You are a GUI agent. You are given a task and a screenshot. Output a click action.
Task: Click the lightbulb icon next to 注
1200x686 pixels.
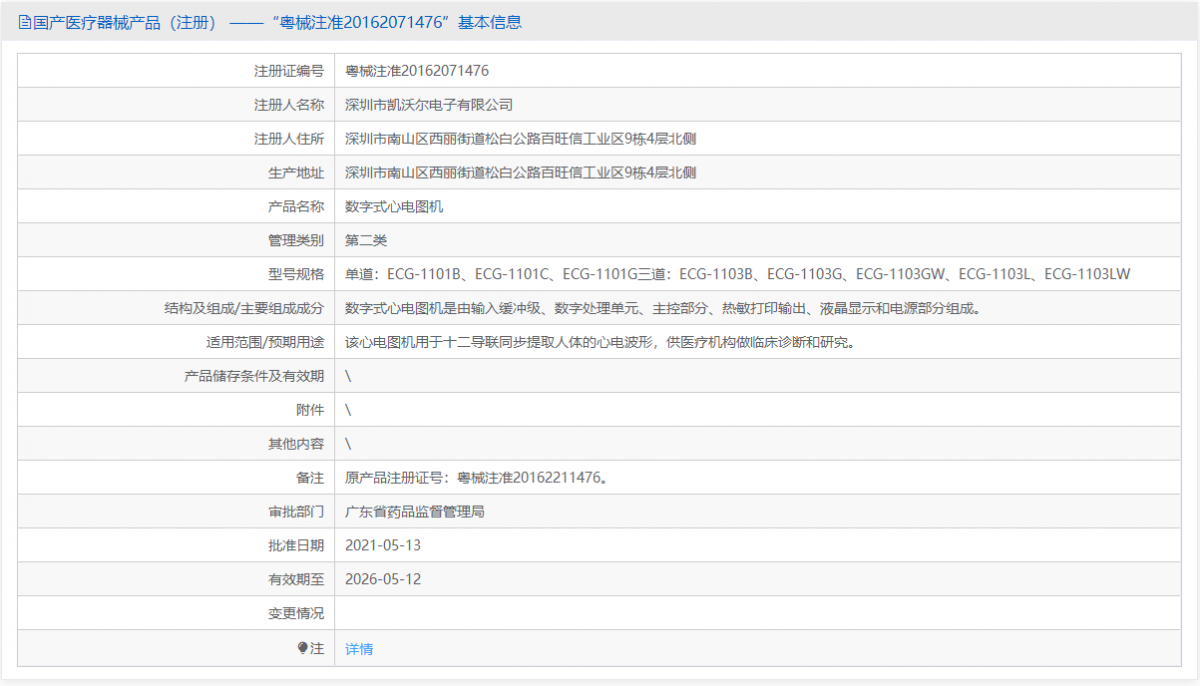(x=303, y=648)
